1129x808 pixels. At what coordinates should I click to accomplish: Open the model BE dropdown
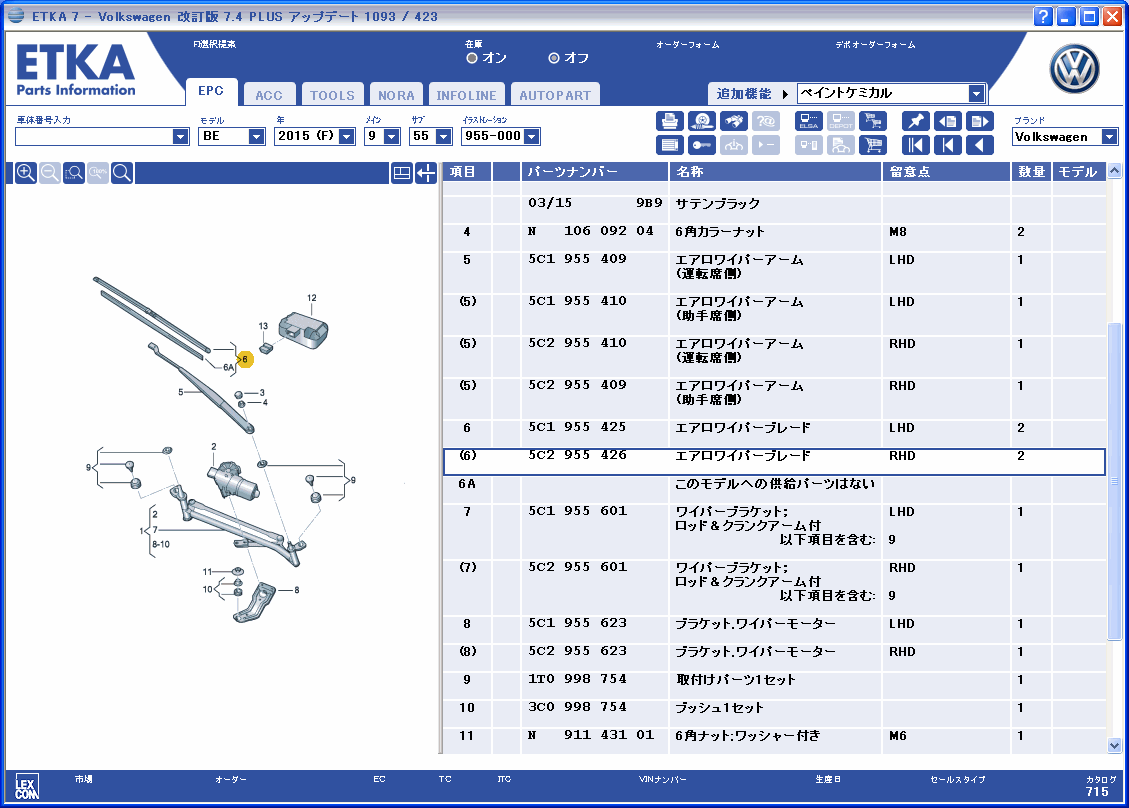click(x=256, y=137)
